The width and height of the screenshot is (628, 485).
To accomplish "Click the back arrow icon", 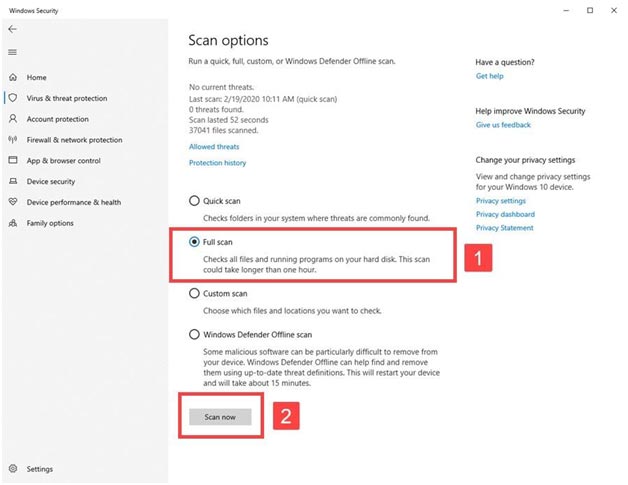I will pos(12,30).
